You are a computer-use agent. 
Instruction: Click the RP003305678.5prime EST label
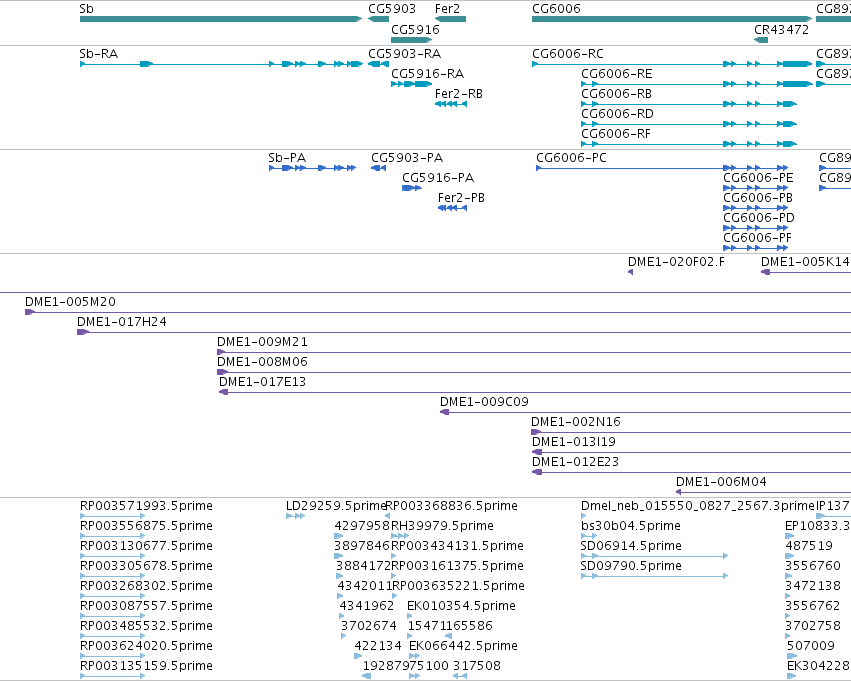click(146, 566)
